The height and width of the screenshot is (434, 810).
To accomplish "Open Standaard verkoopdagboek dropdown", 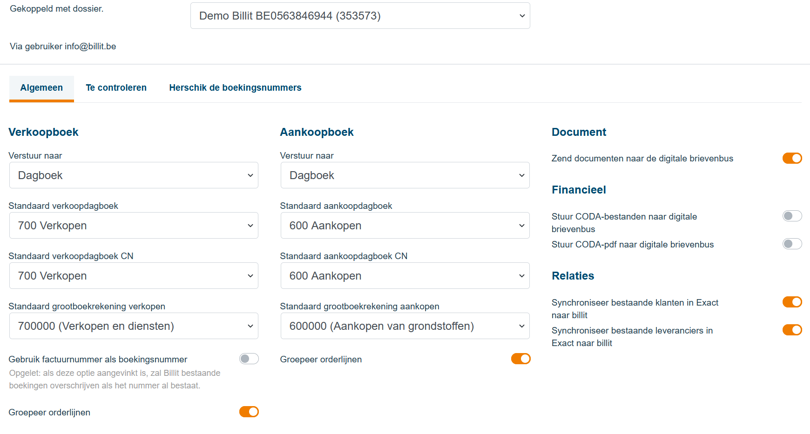I will [134, 226].
